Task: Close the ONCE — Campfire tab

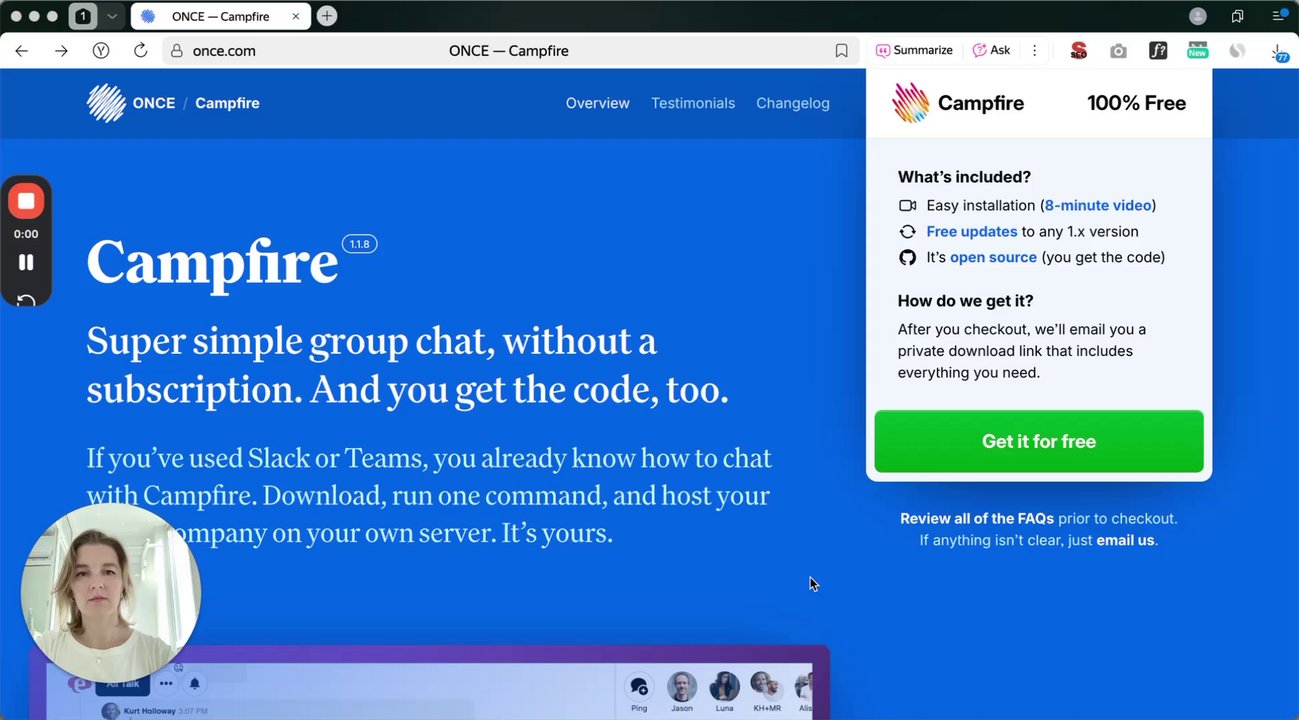Action: (x=296, y=16)
